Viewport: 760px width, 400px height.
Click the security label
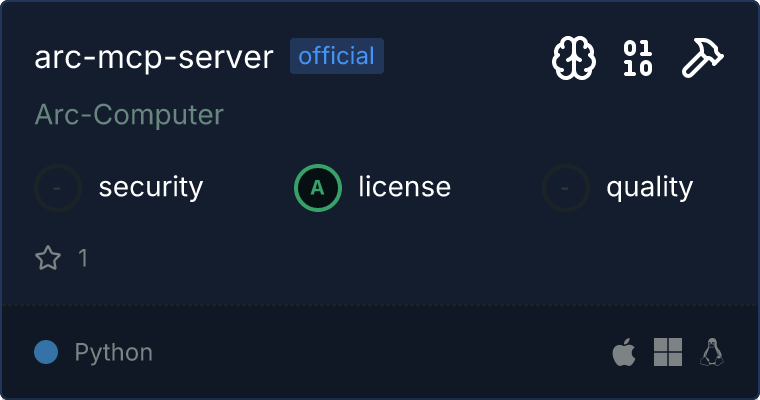pyautogui.click(x=151, y=188)
